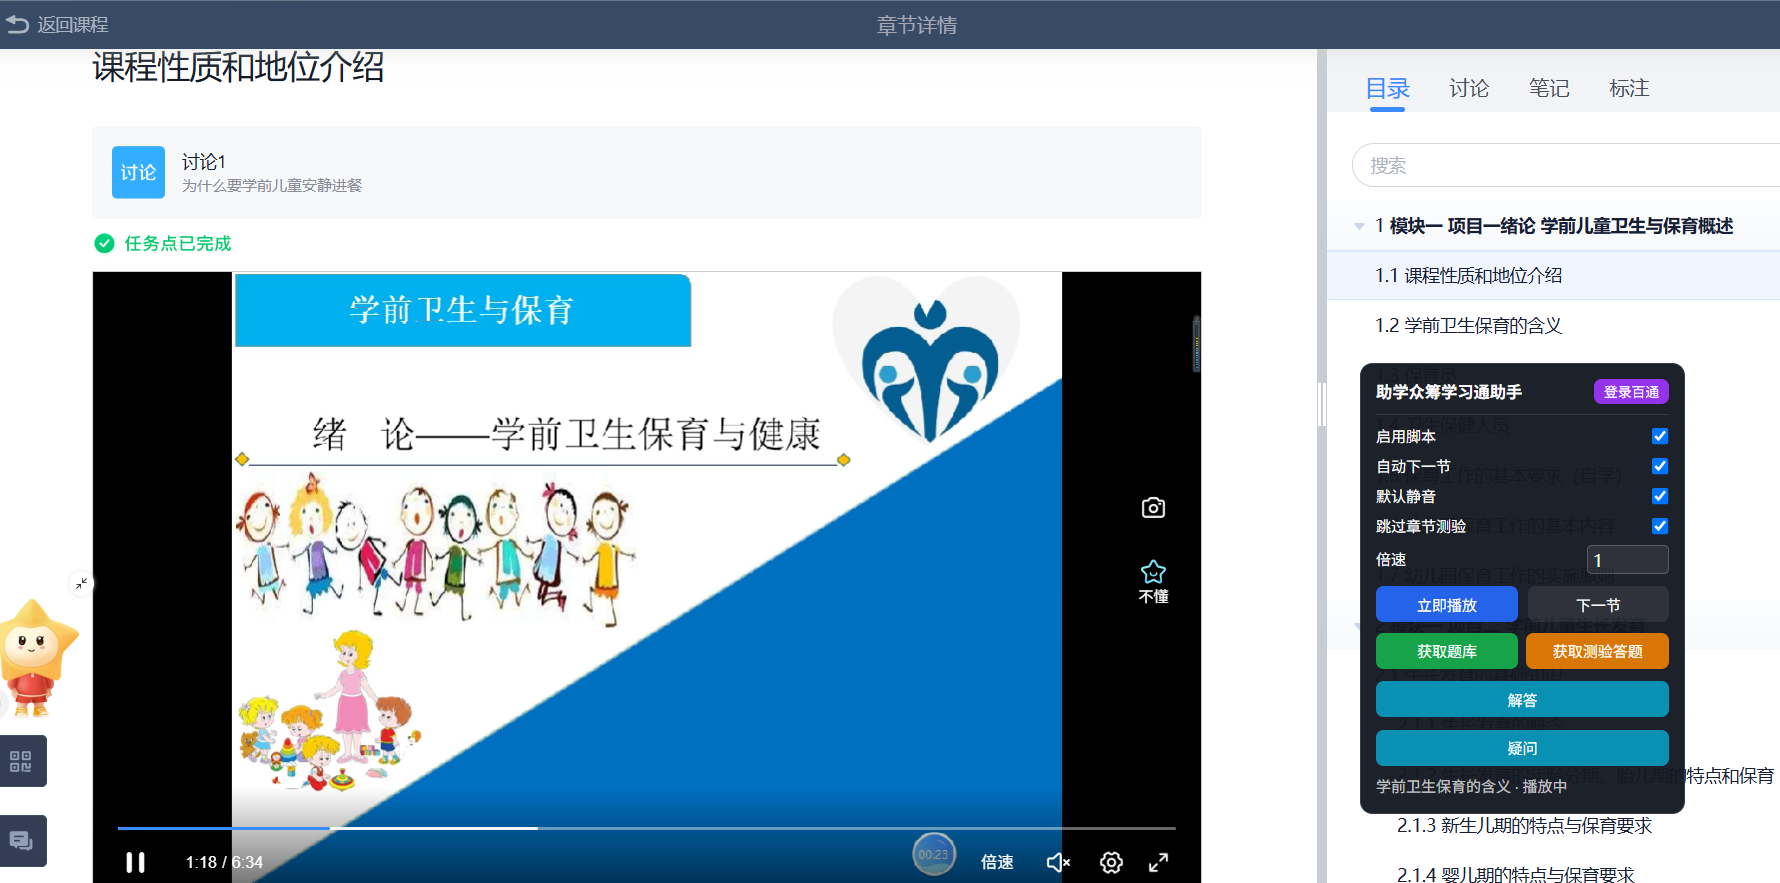Switch to the 笔记 tab
1780x883 pixels.
tap(1549, 89)
